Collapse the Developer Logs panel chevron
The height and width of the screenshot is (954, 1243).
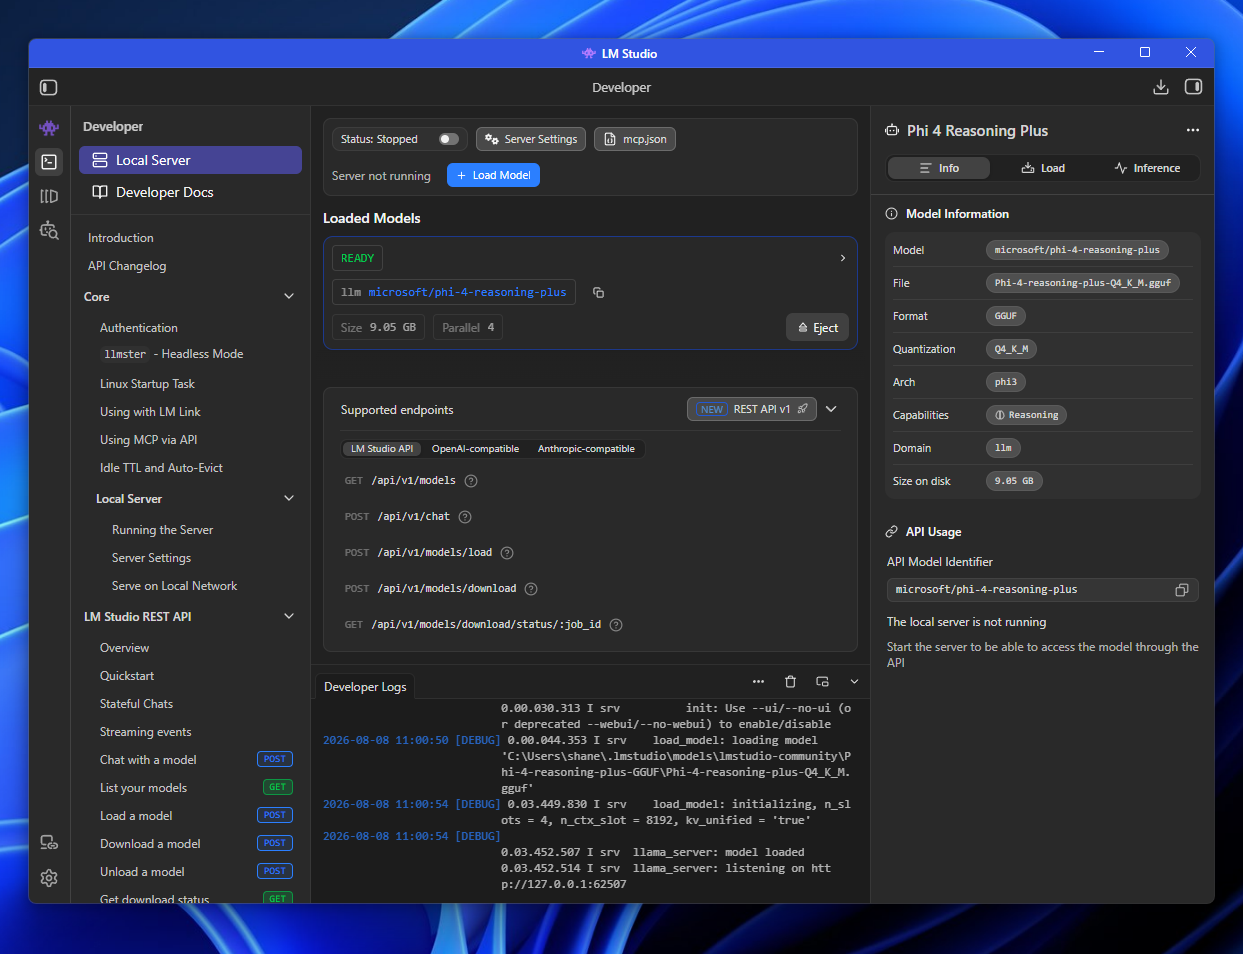(854, 681)
